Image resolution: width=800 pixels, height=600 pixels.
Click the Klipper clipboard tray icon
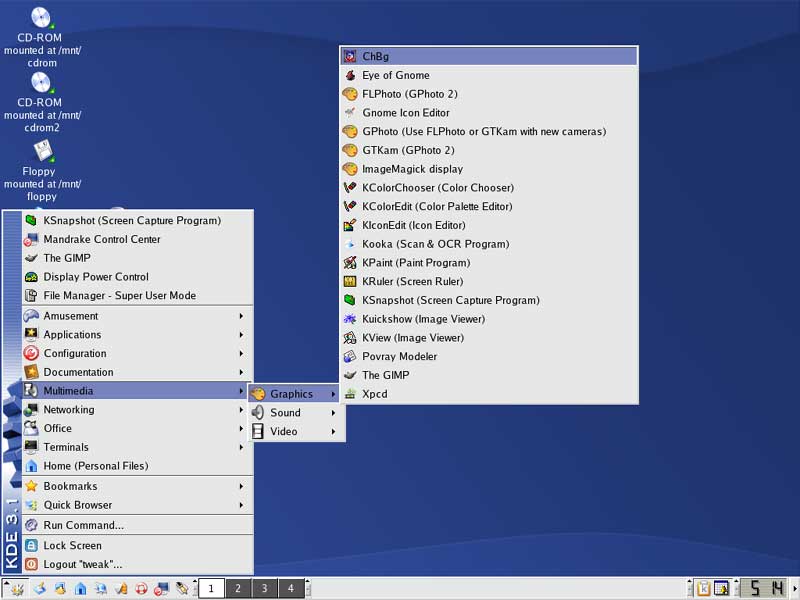[x=703, y=588]
